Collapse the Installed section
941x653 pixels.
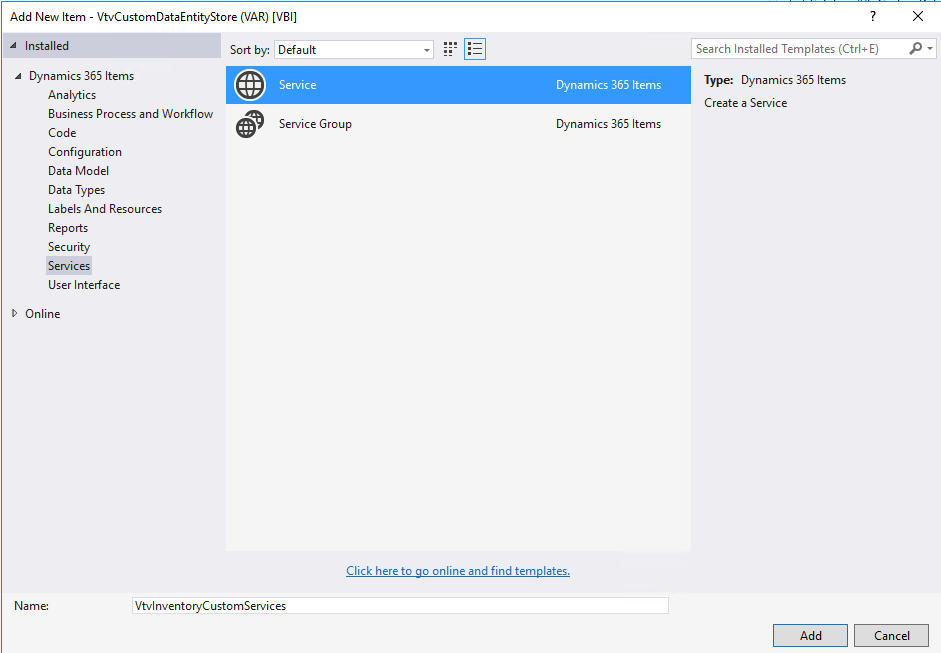click(x=13, y=46)
